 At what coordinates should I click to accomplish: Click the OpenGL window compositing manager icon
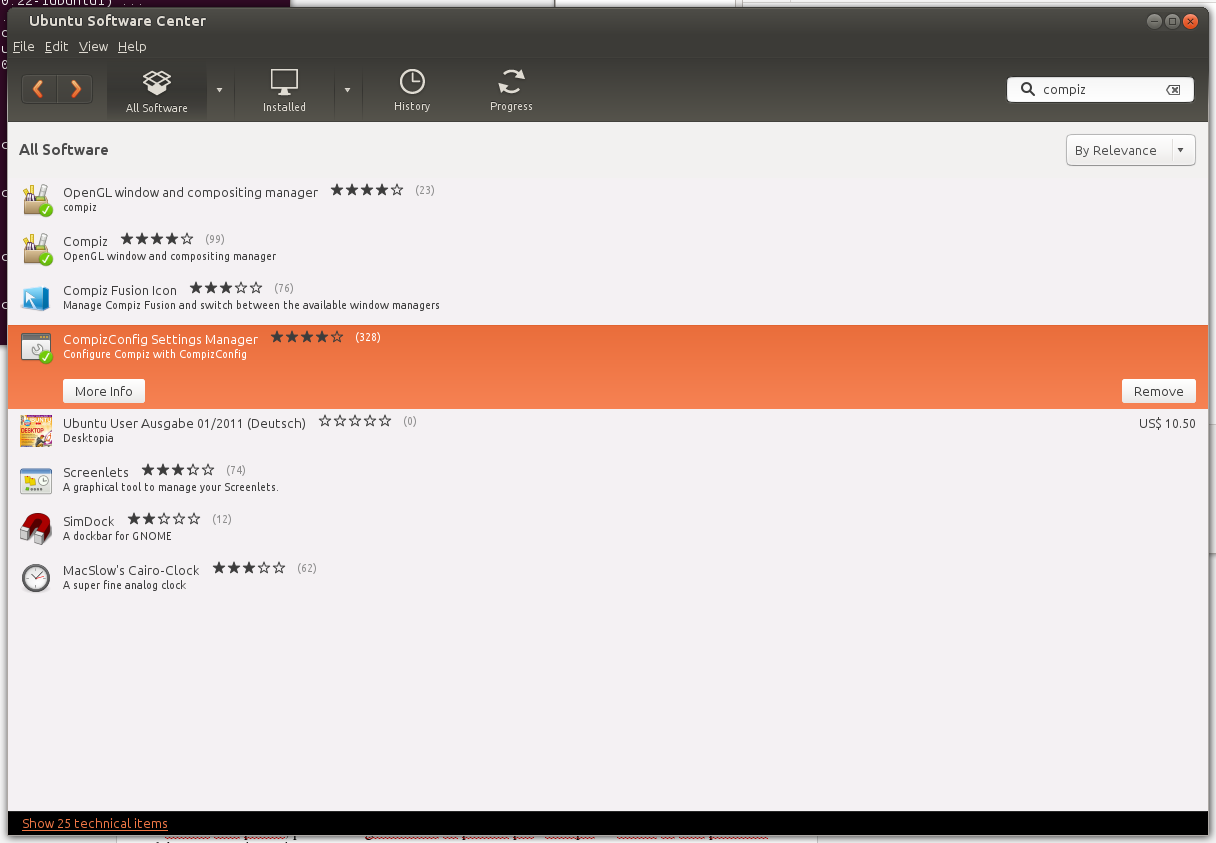coord(36,200)
